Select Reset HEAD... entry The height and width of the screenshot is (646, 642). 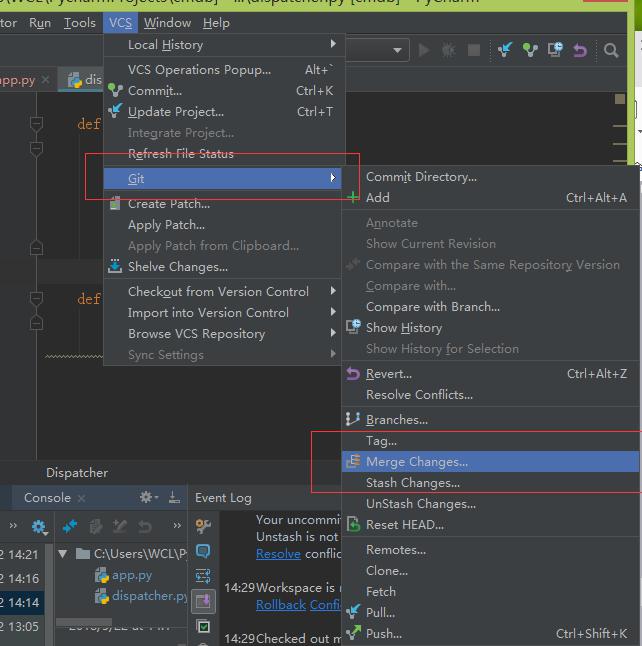click(490, 524)
